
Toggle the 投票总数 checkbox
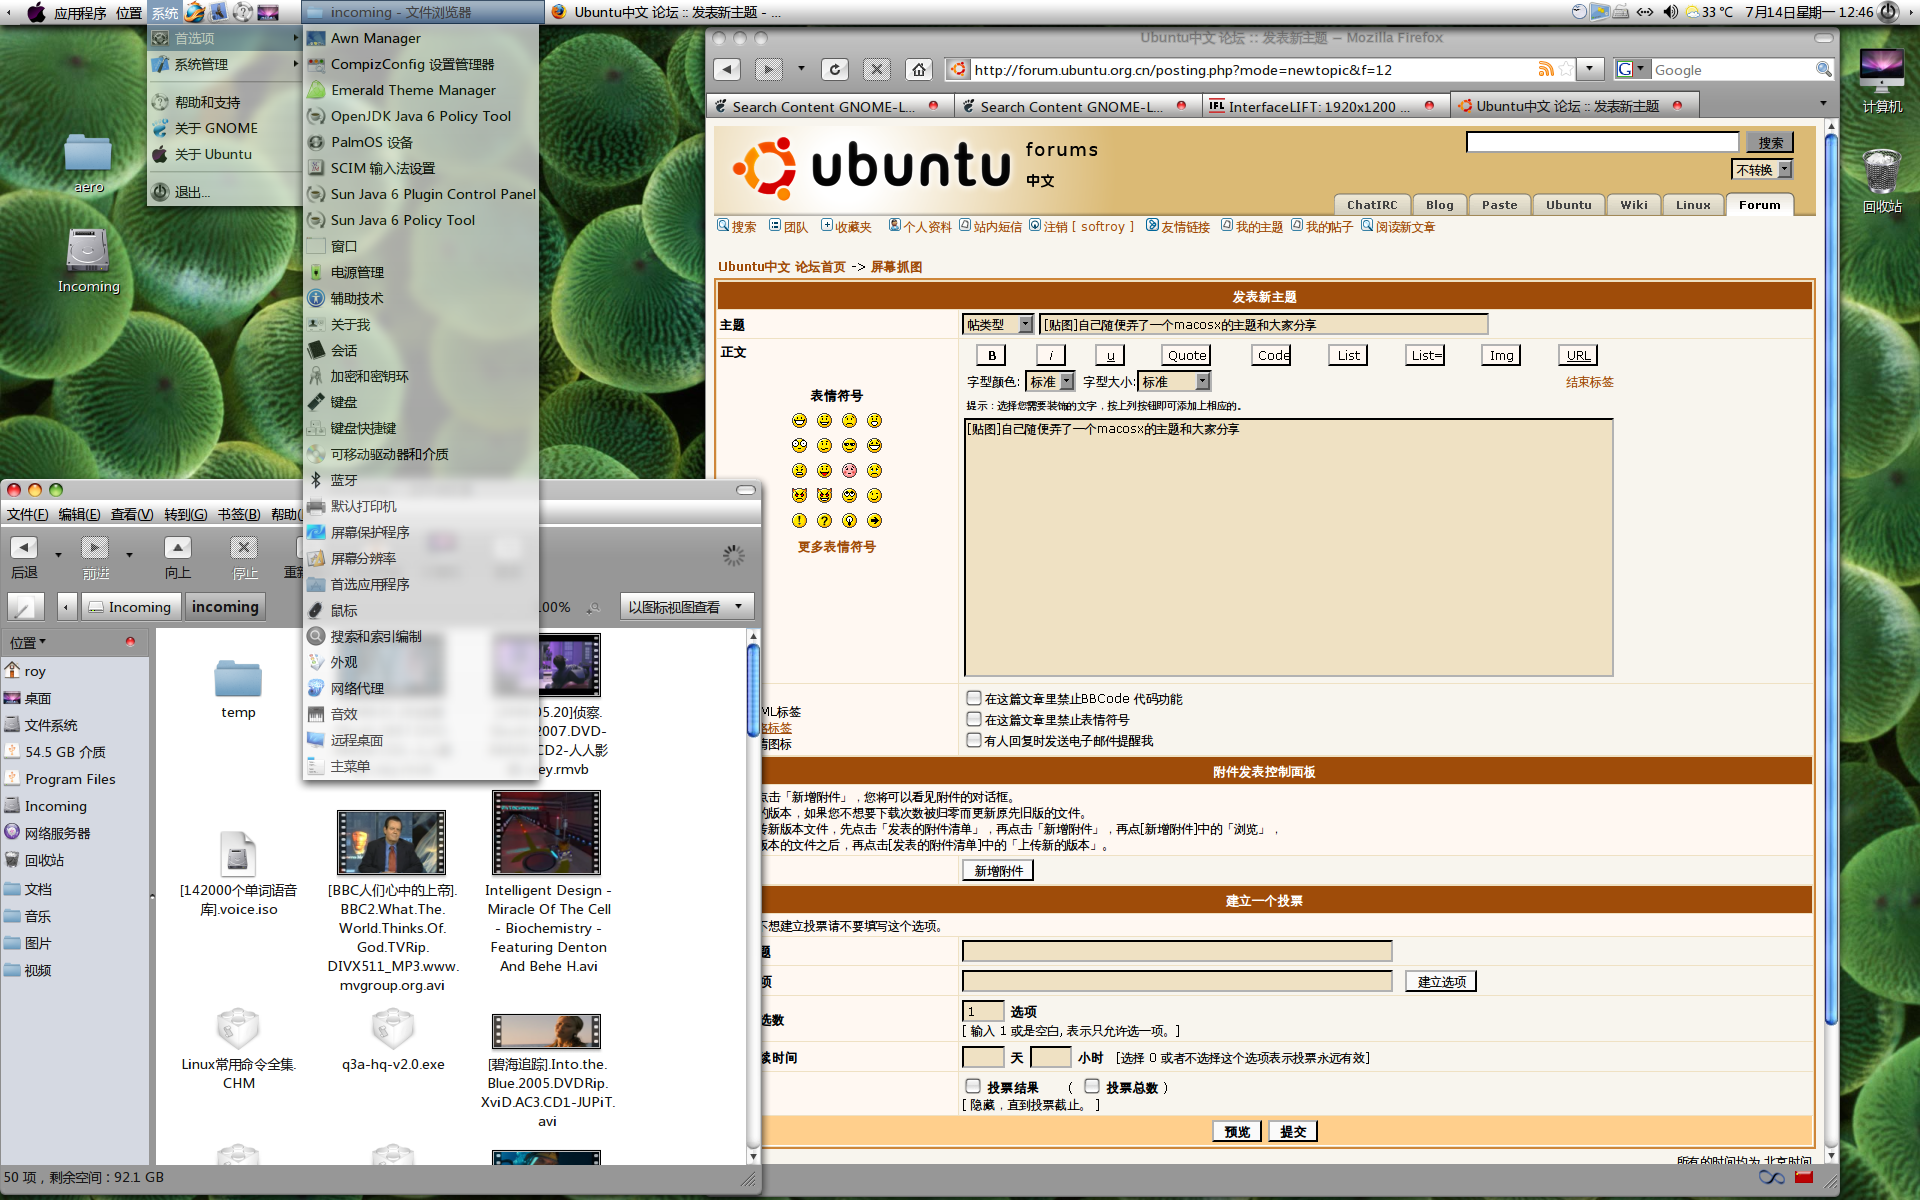[x=1092, y=1086]
